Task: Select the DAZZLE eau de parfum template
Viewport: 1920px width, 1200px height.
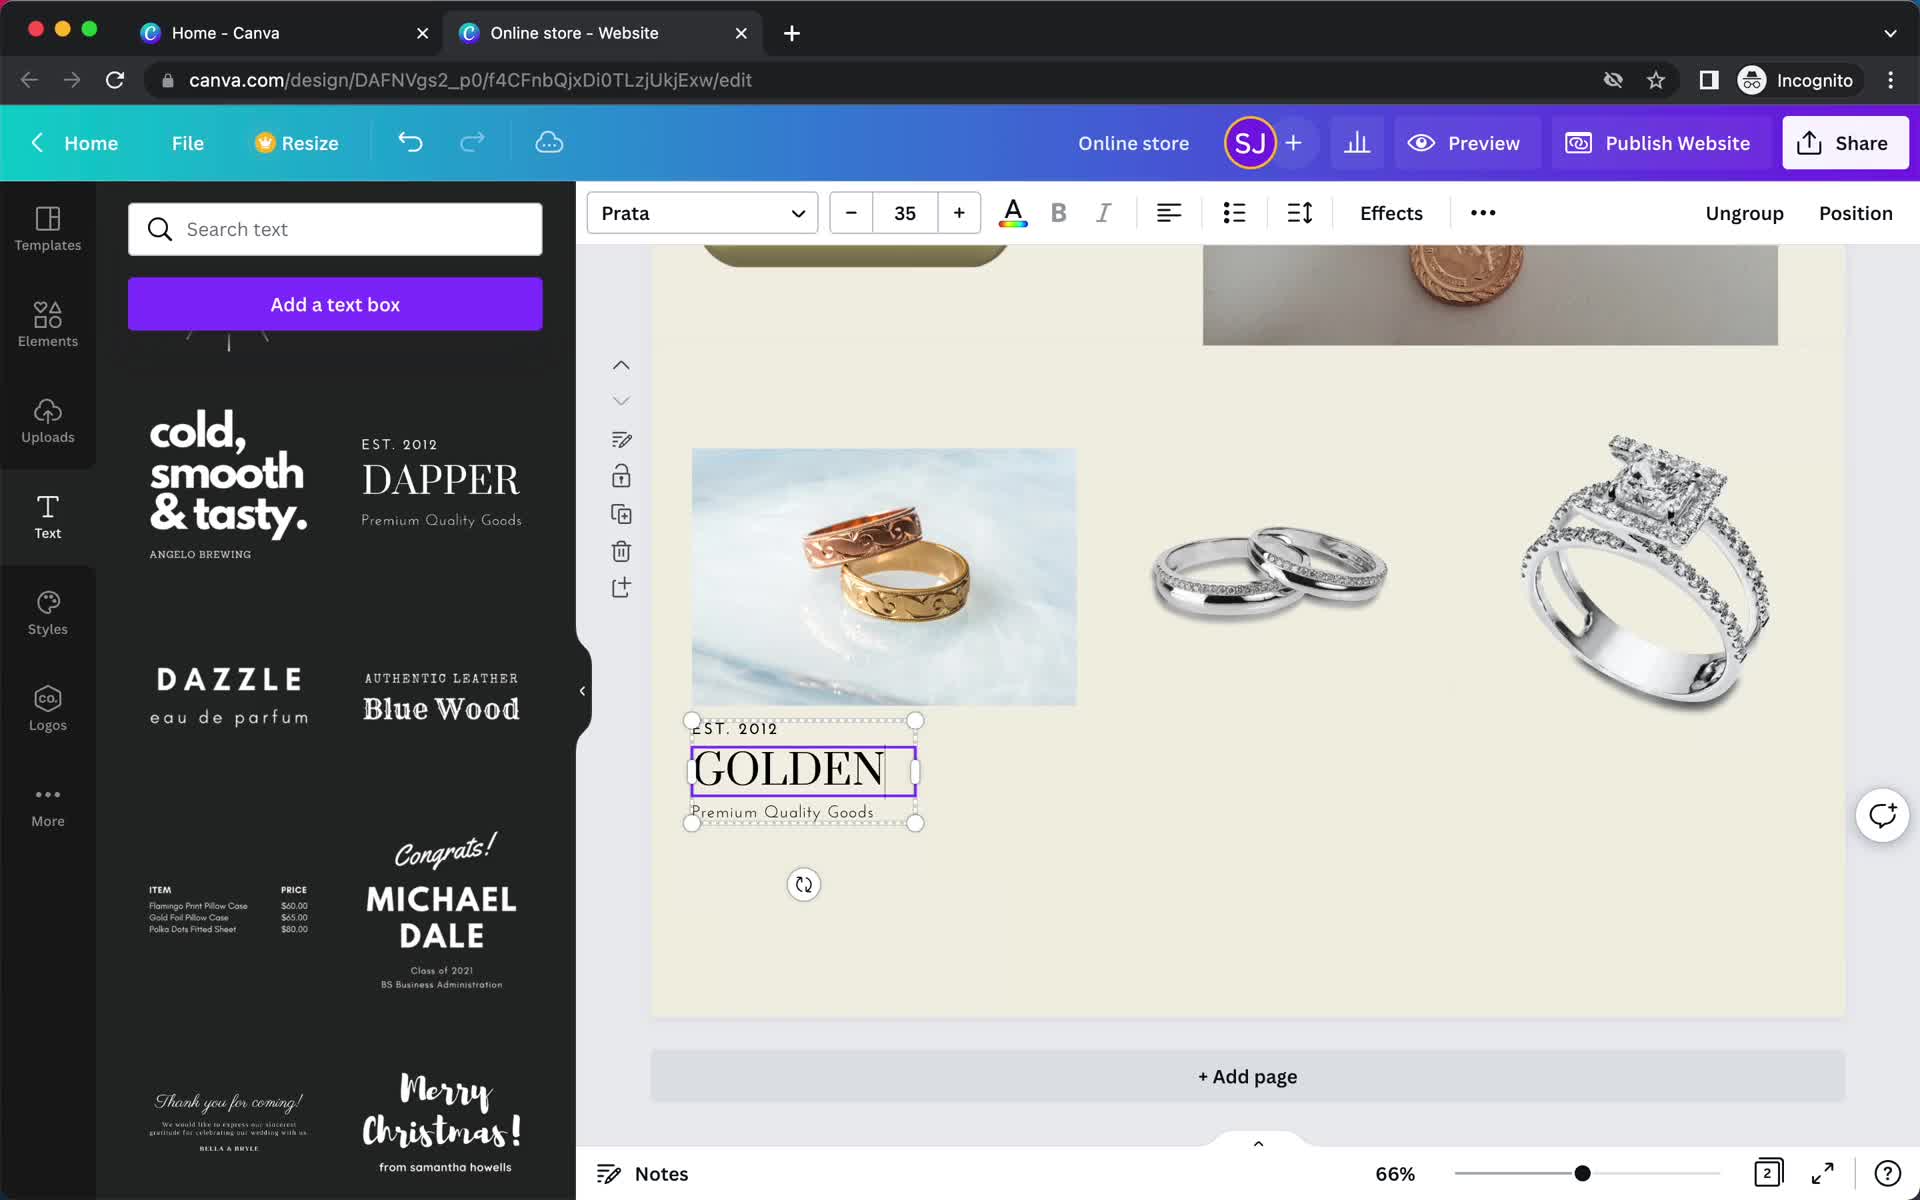Action: click(x=229, y=696)
